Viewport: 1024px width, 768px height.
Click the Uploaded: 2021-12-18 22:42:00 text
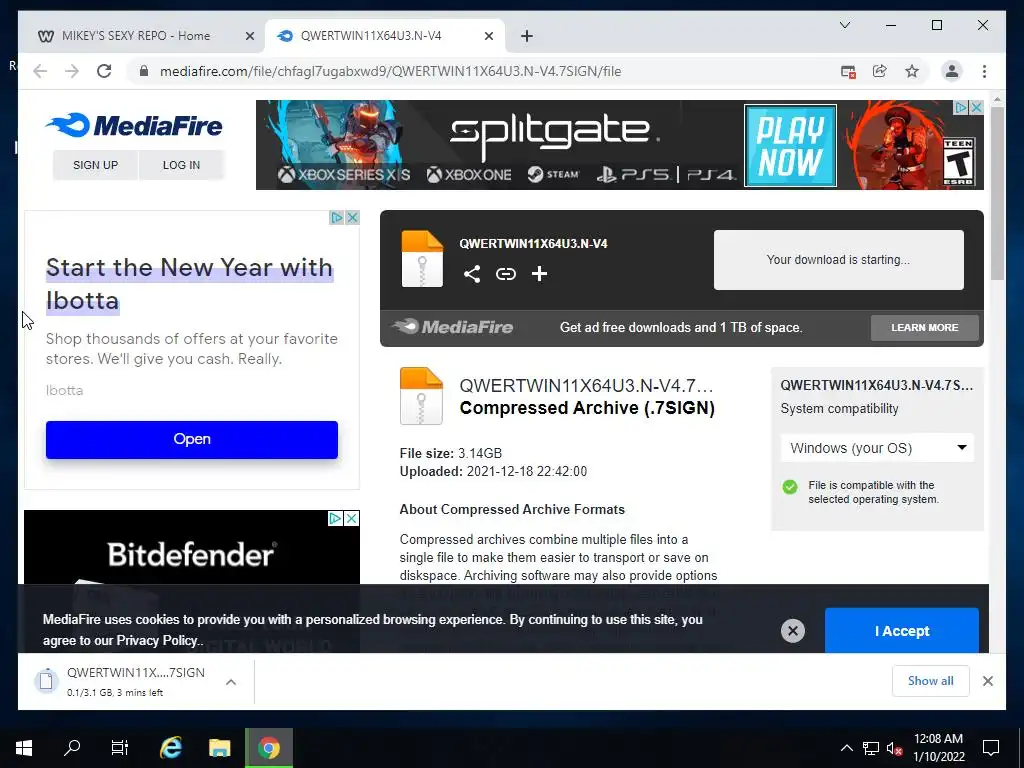[493, 472]
